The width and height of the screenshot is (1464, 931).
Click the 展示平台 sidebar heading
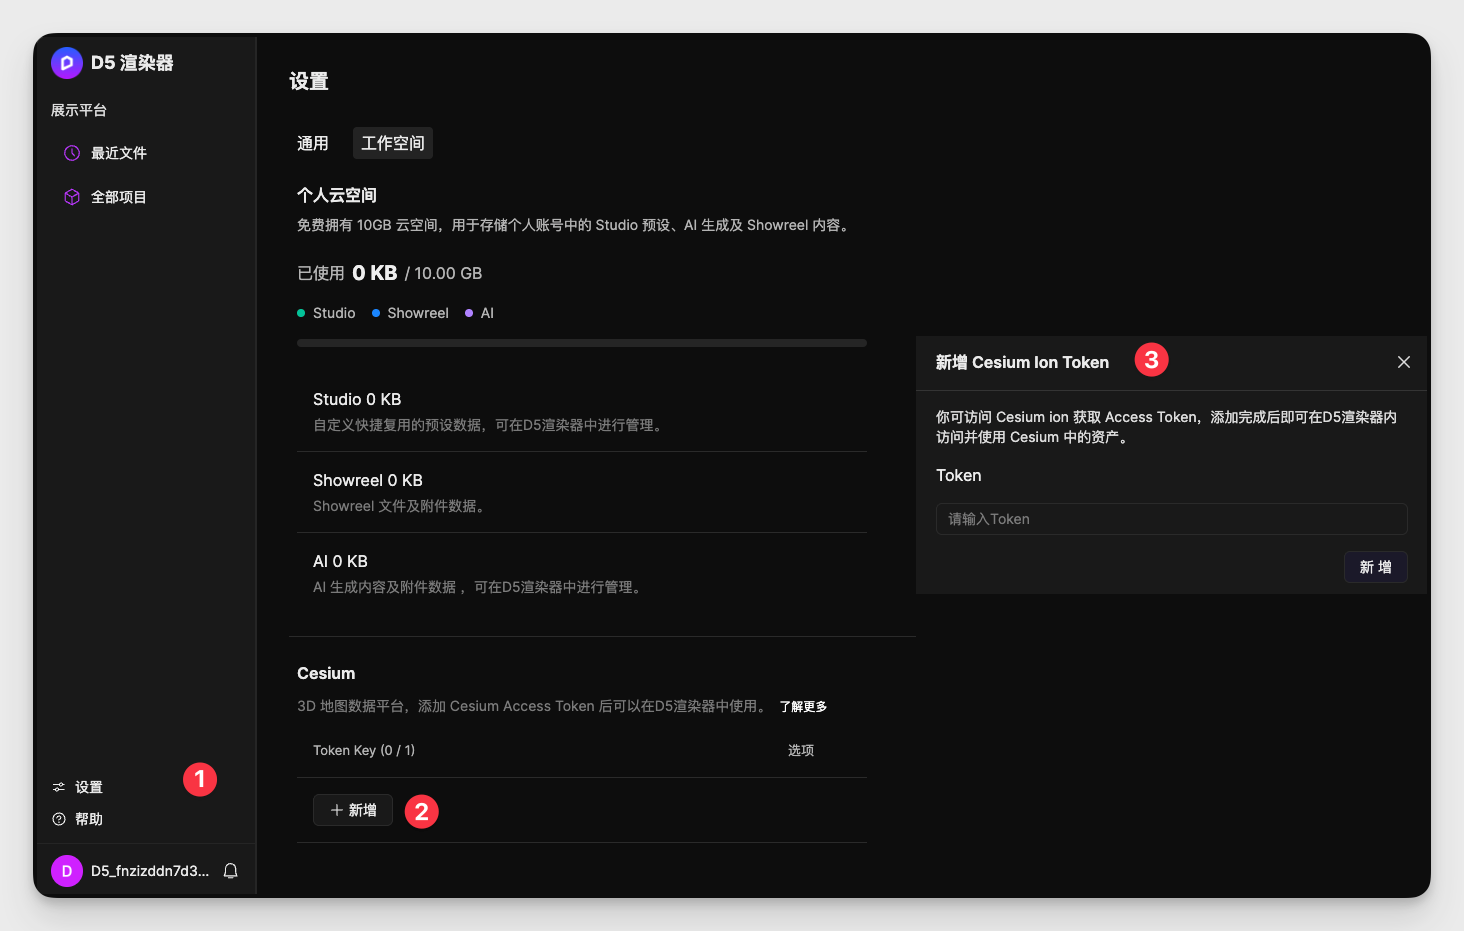point(79,110)
